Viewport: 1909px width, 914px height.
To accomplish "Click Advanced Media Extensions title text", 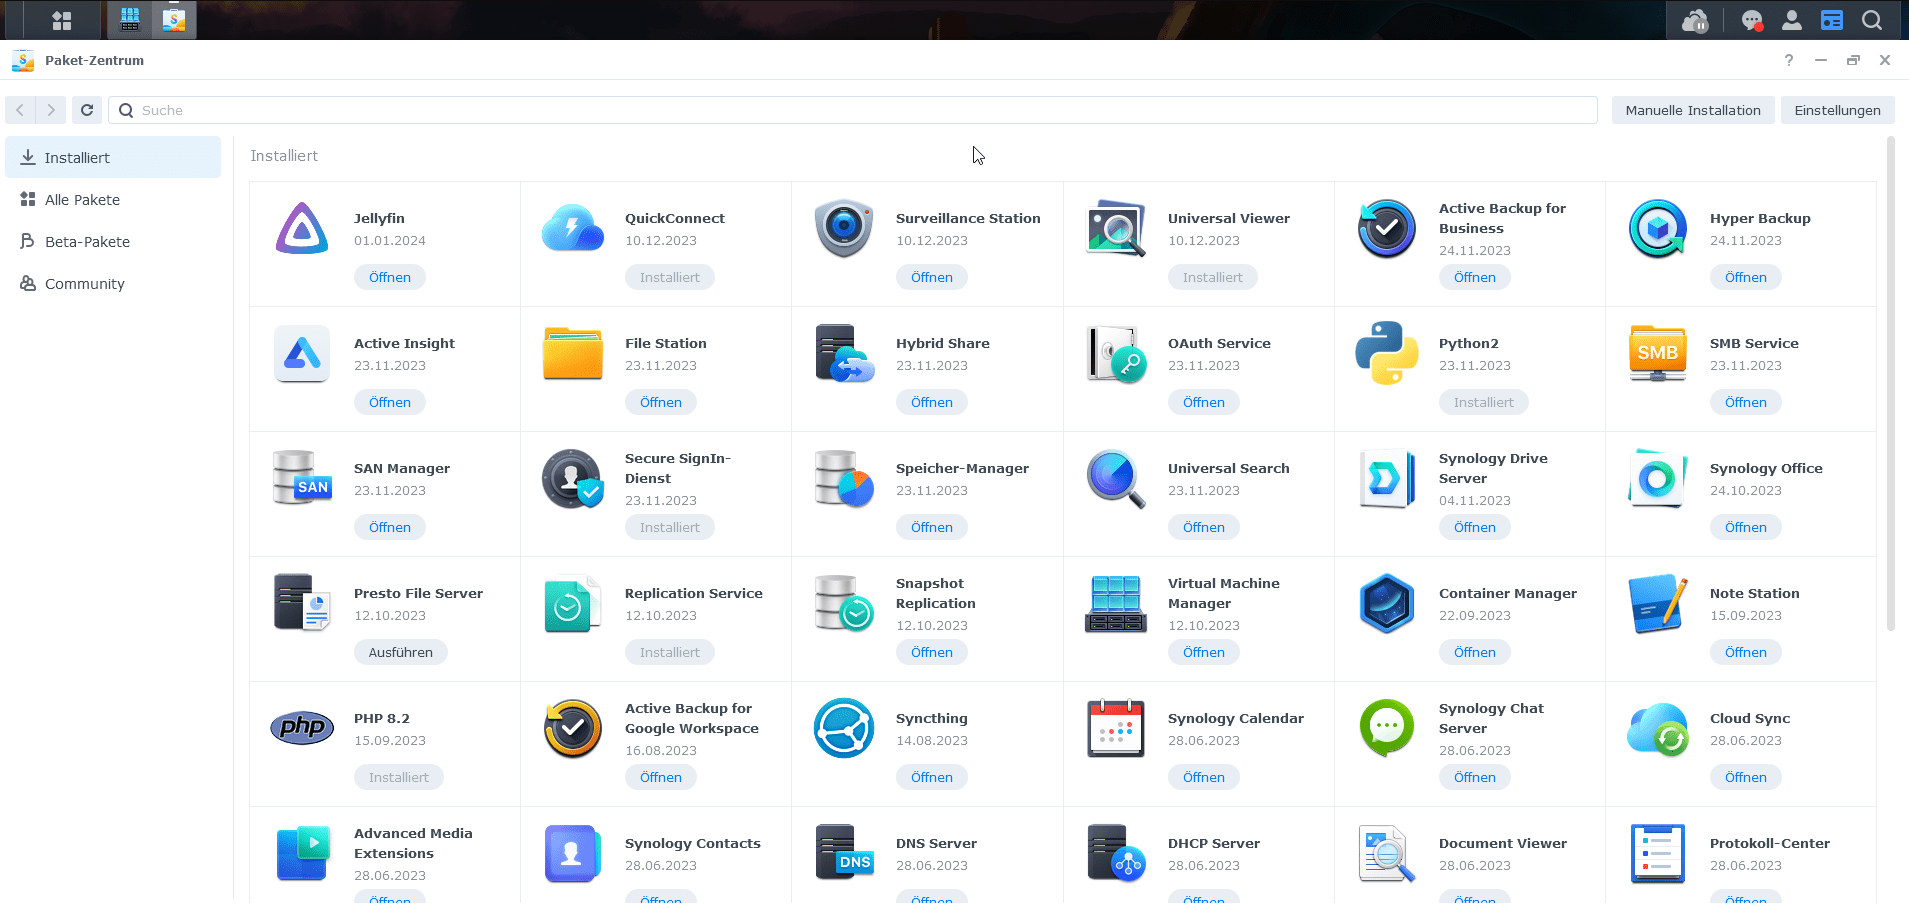I will click(x=413, y=843).
